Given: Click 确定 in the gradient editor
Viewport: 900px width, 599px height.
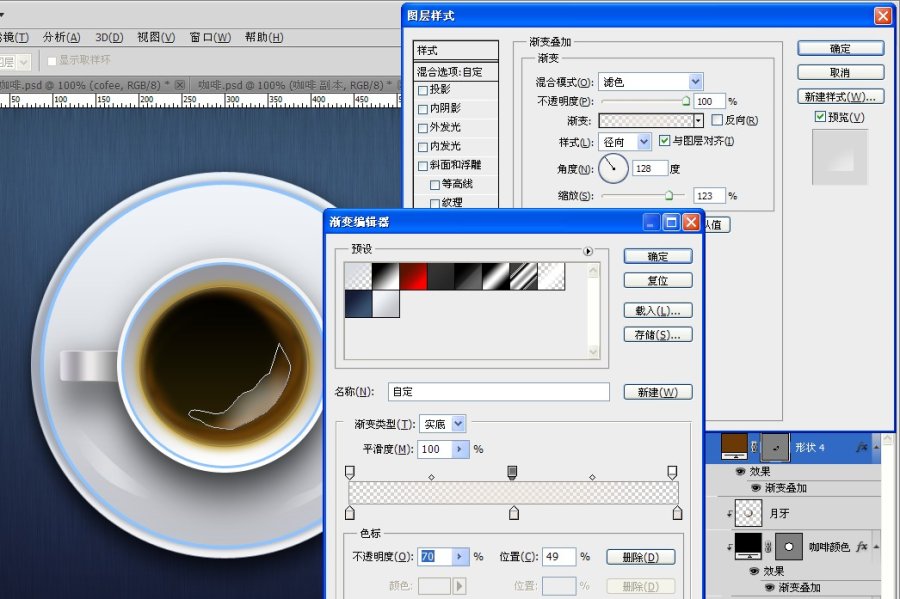Looking at the screenshot, I should pyautogui.click(x=658, y=256).
